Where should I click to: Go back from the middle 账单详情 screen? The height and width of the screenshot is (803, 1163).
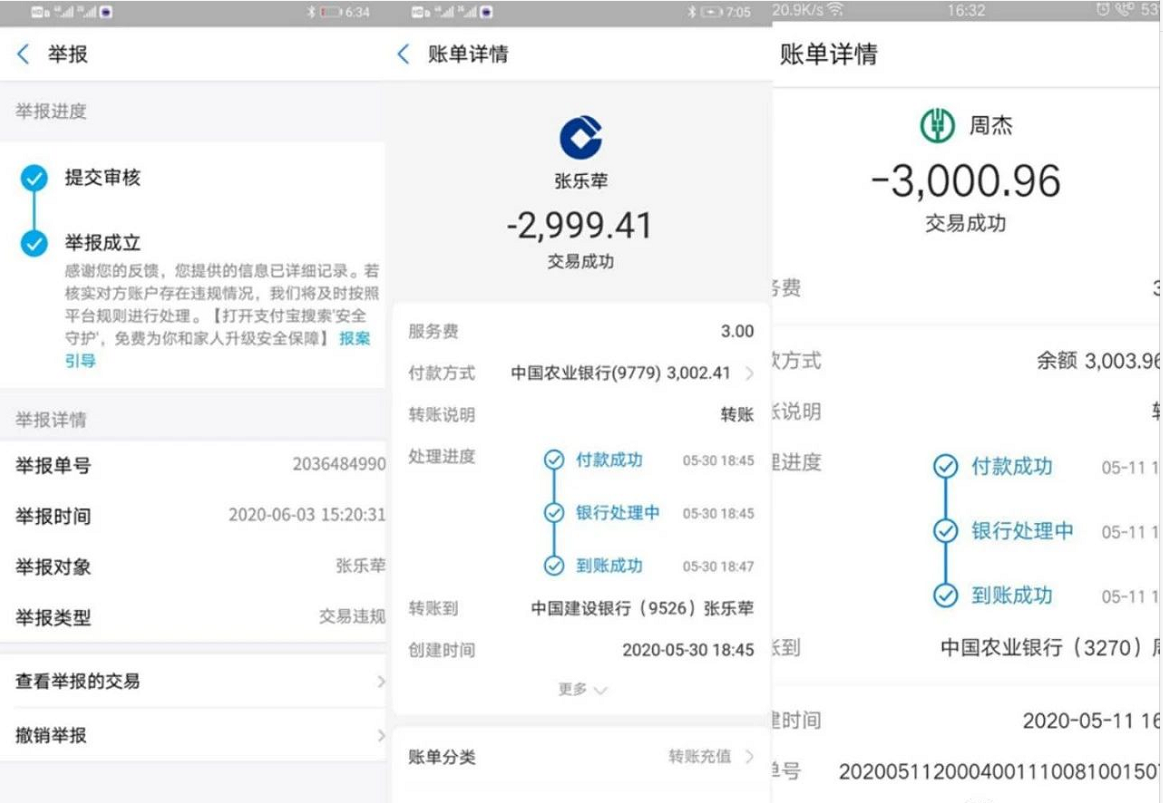pos(404,54)
